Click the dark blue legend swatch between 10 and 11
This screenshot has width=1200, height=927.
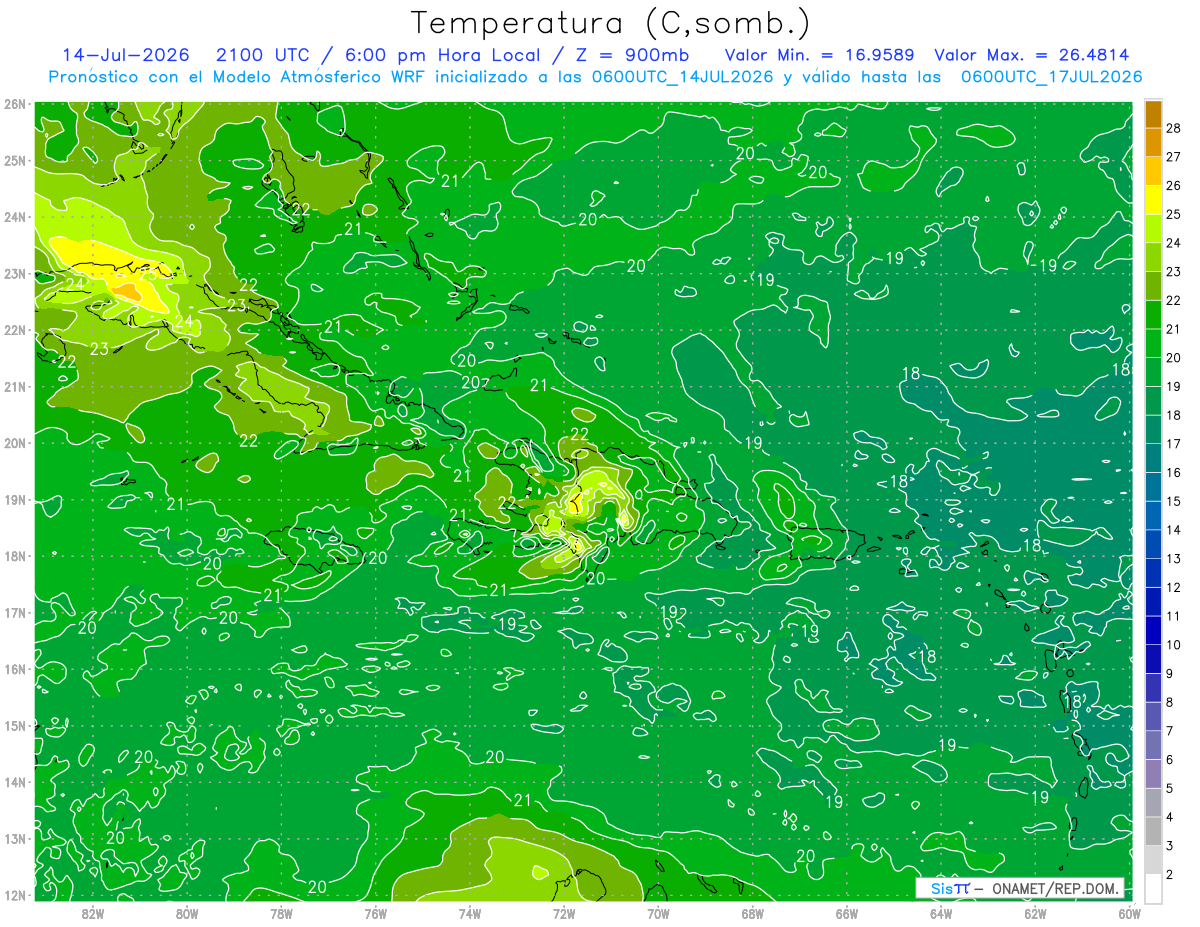click(1153, 630)
